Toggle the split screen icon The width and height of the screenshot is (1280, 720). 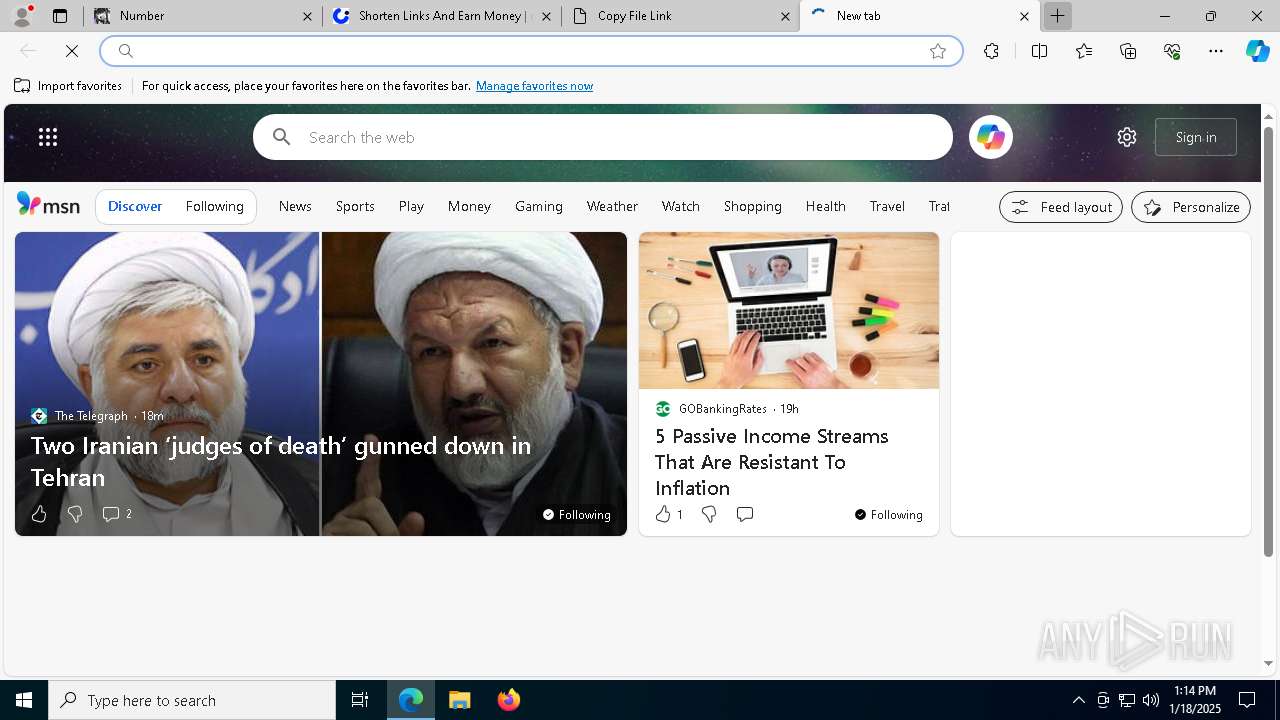click(1039, 51)
